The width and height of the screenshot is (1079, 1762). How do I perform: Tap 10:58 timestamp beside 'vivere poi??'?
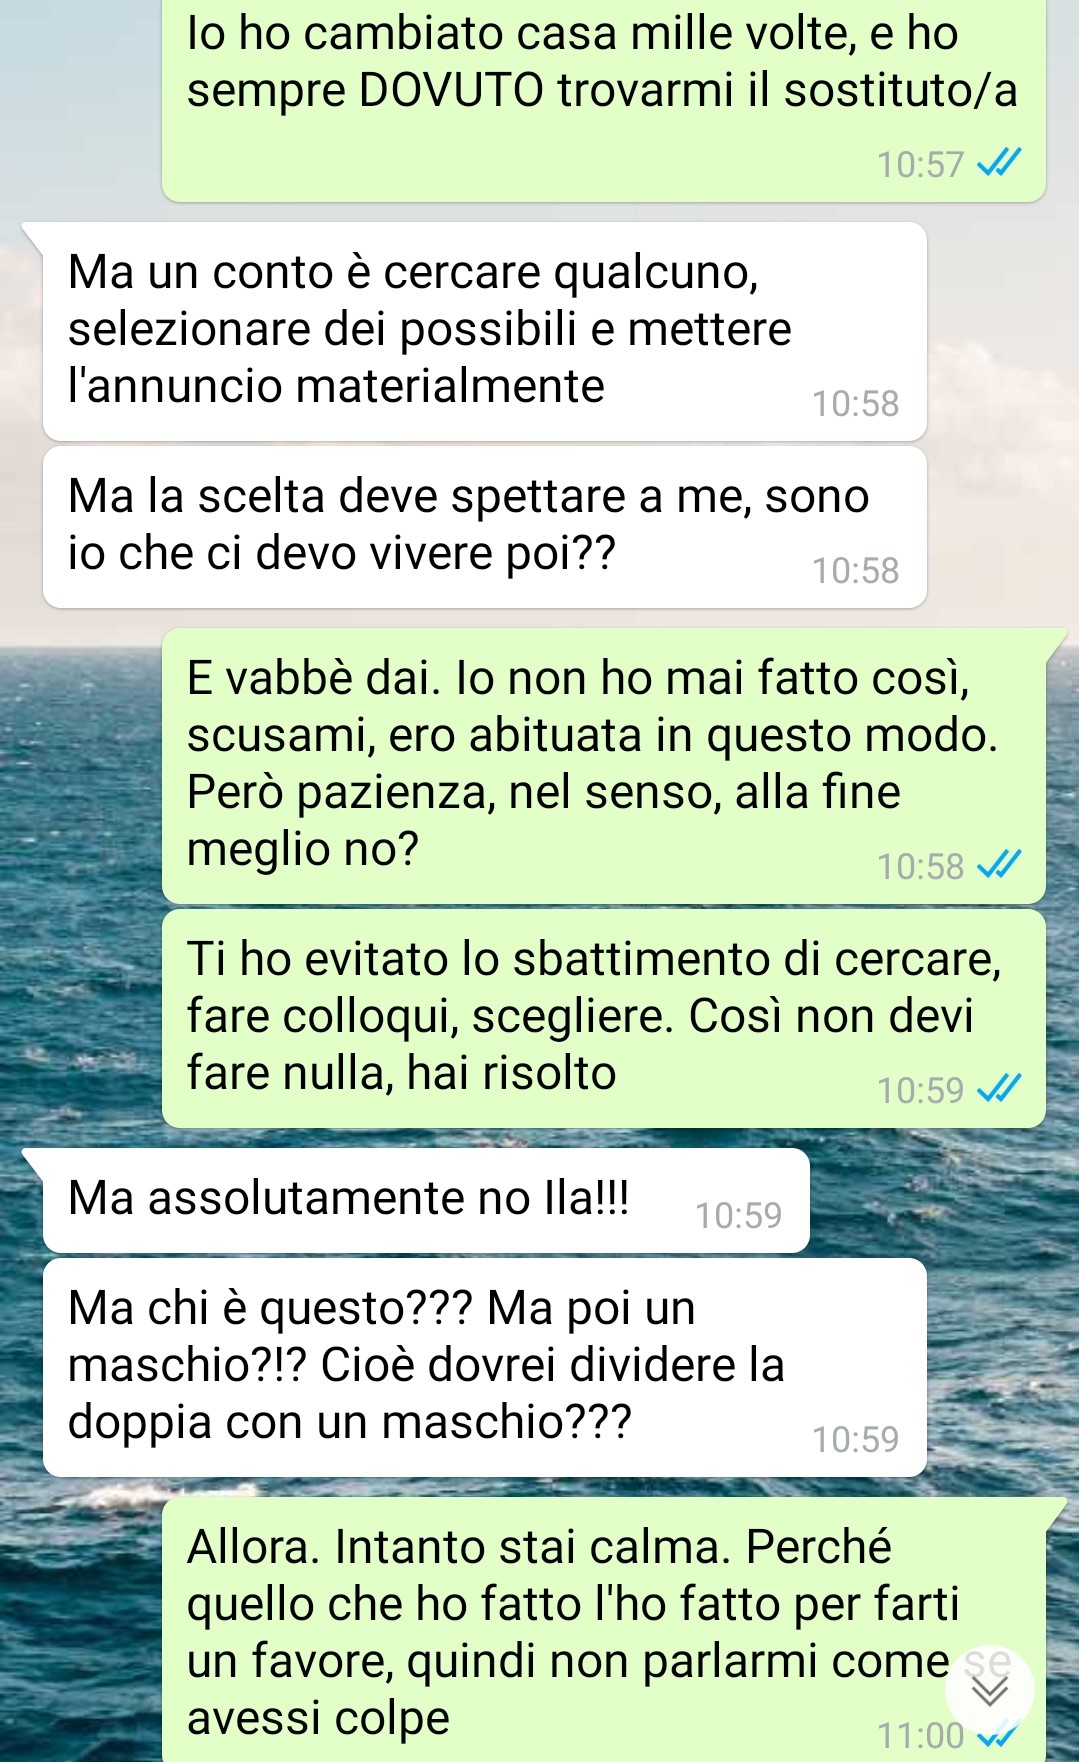coord(856,570)
